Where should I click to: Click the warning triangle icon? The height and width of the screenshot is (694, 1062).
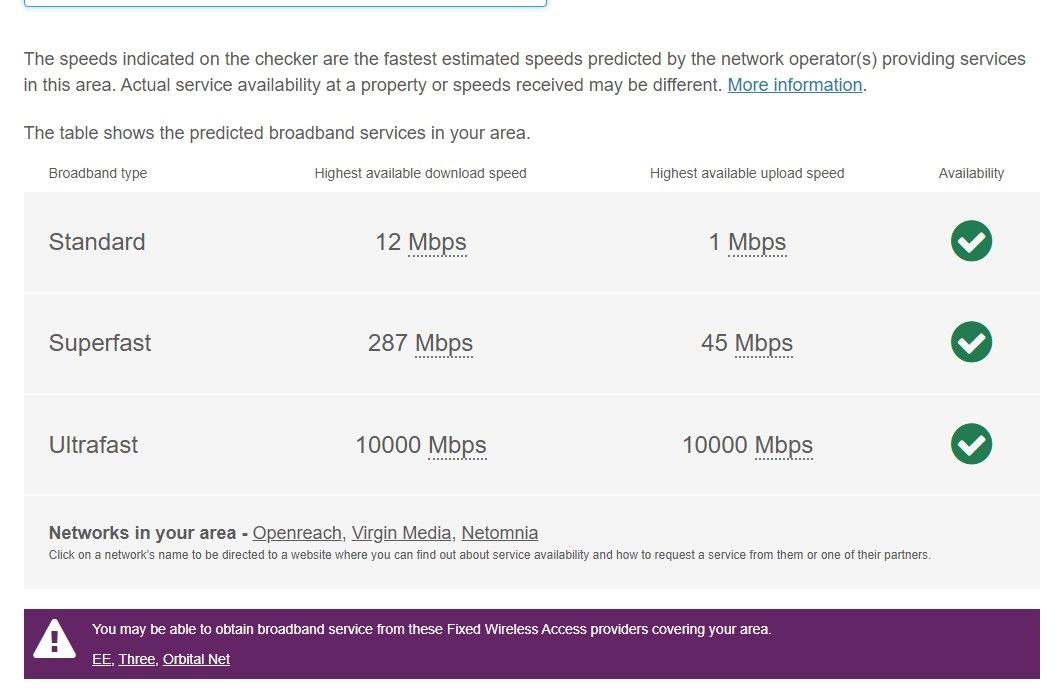[x=54, y=639]
